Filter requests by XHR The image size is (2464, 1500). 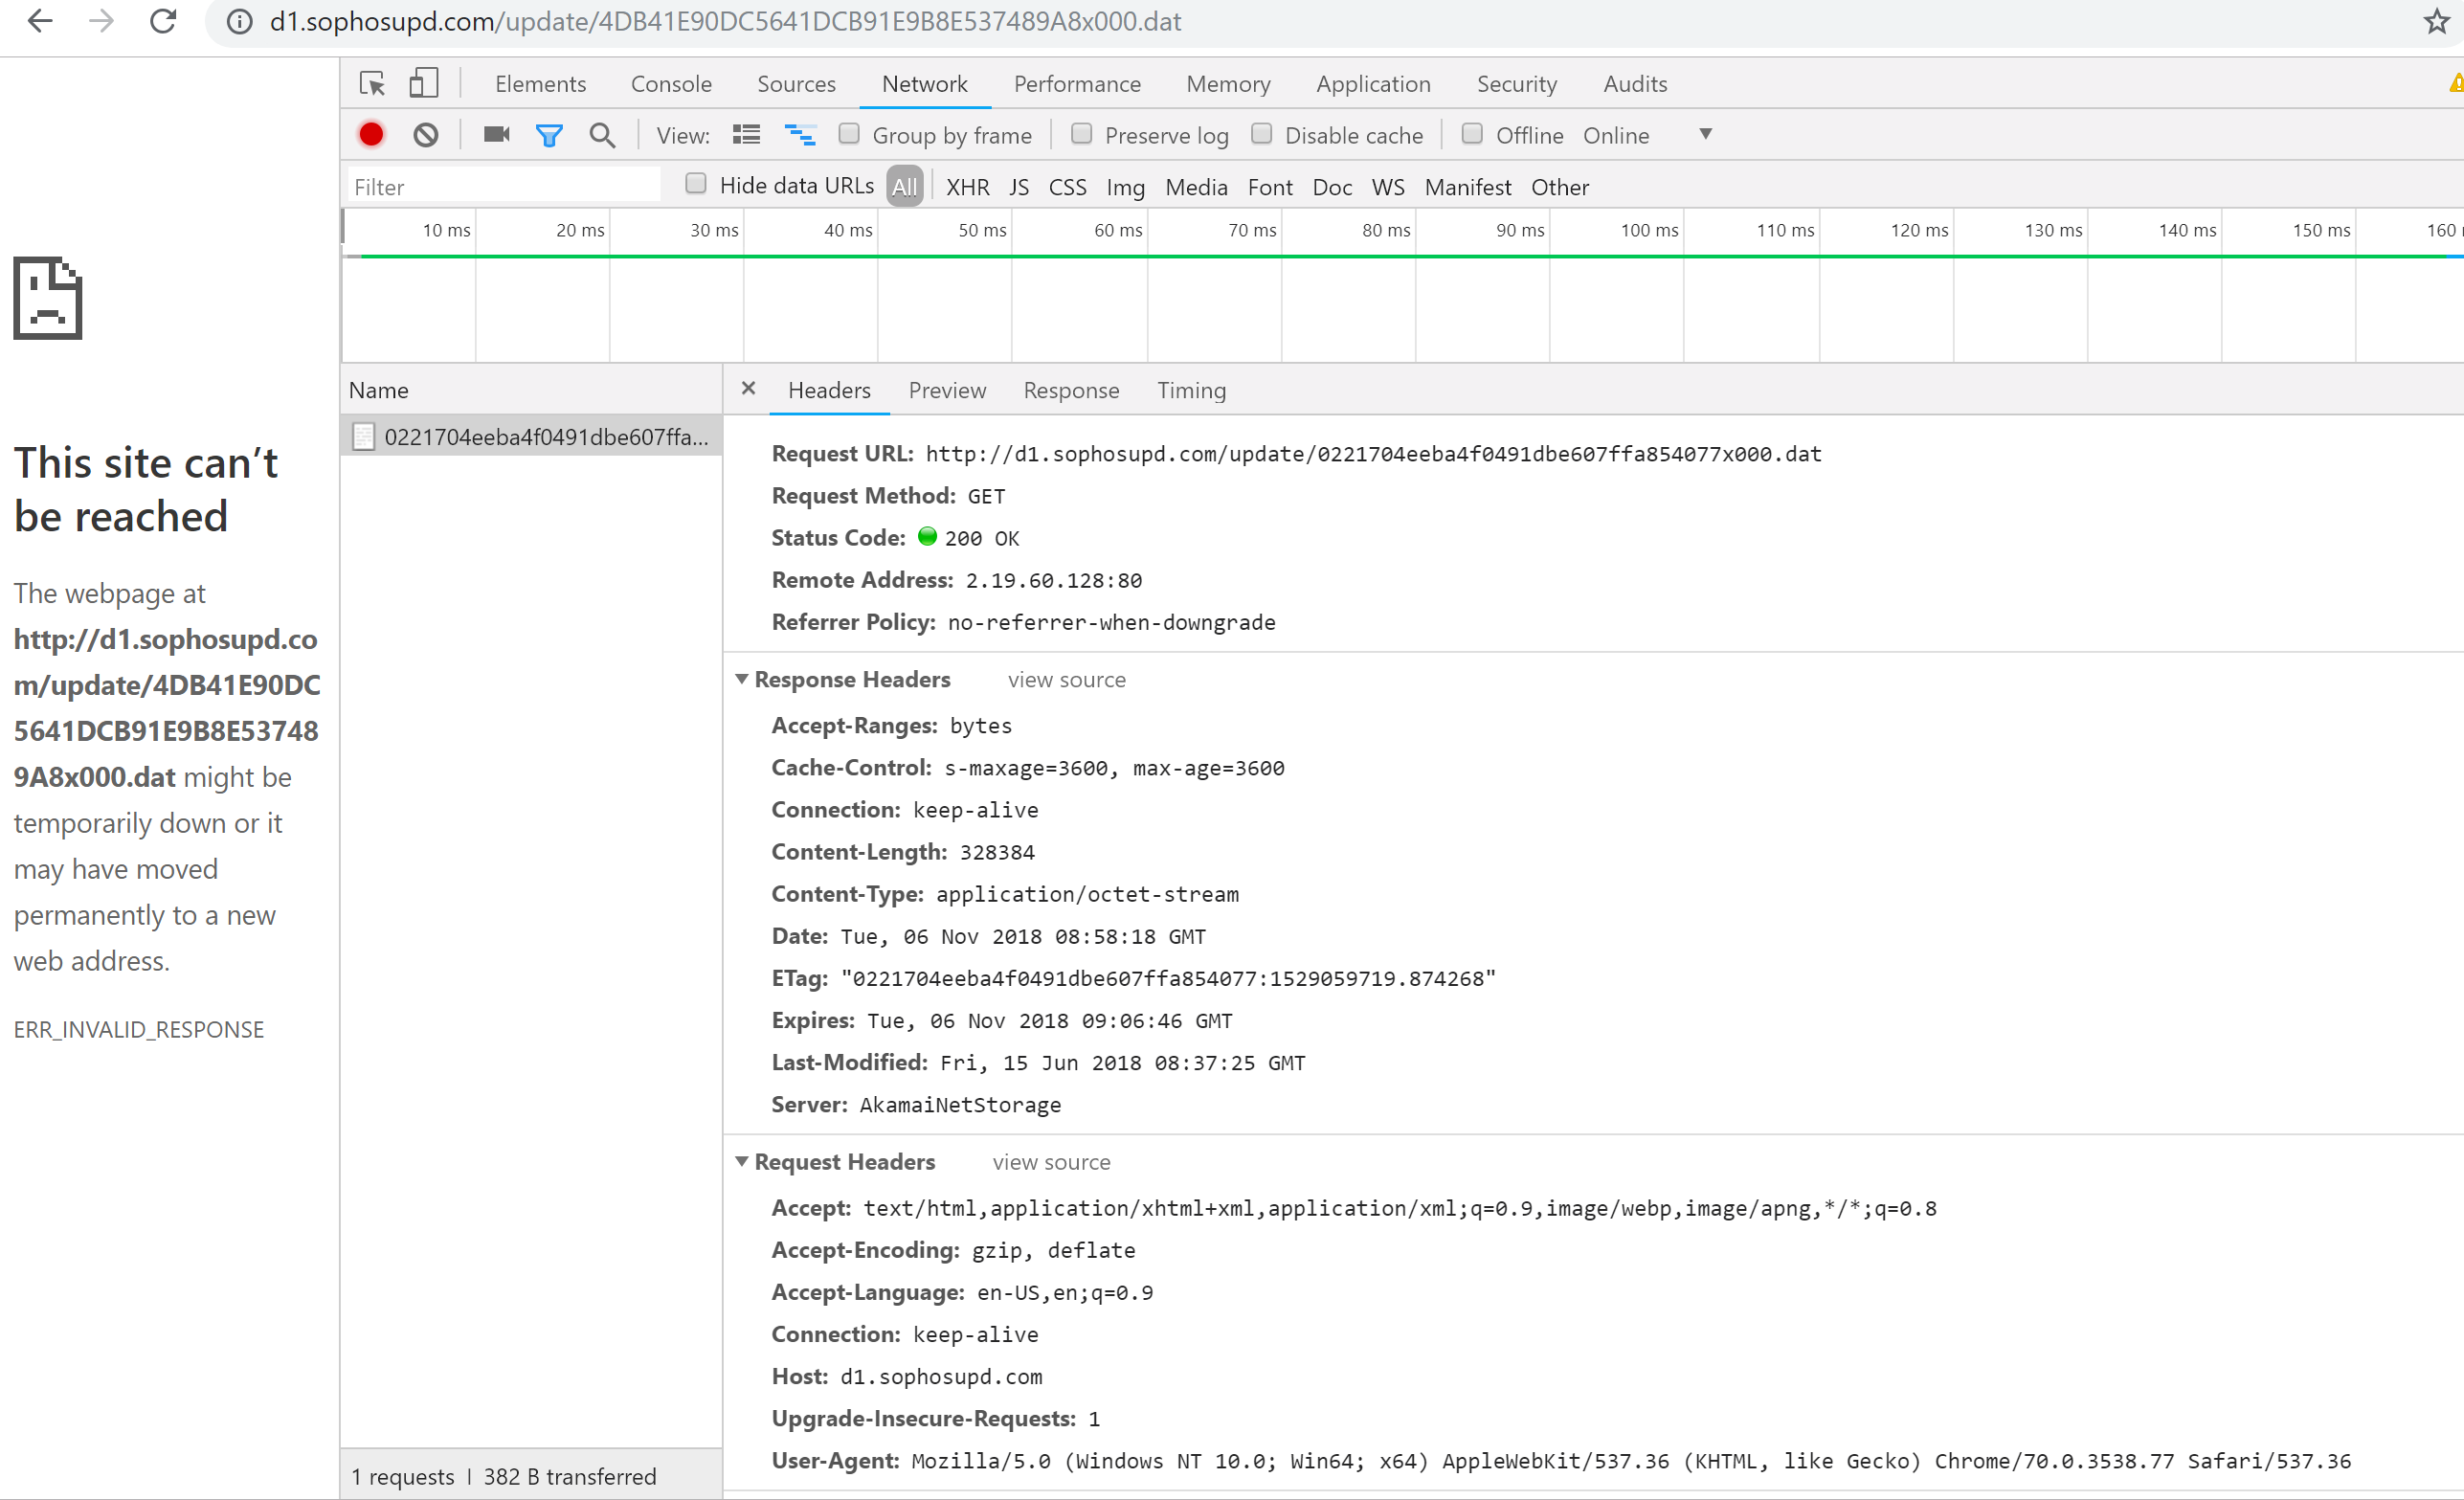click(968, 187)
